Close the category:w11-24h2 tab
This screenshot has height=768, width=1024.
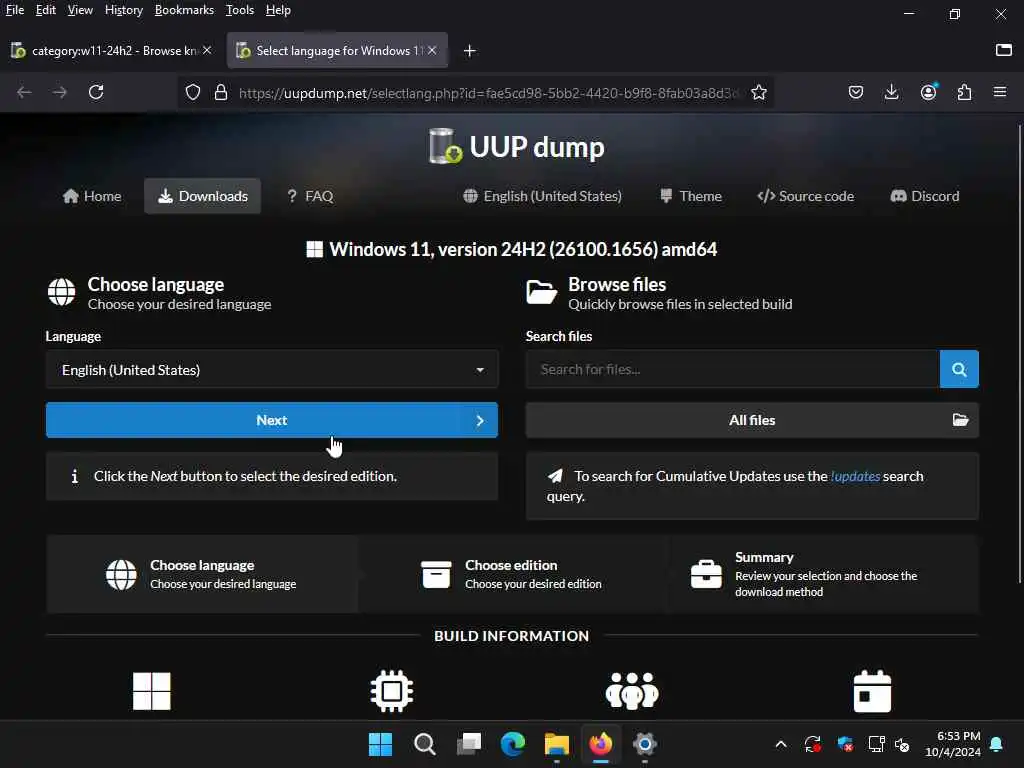point(207,50)
